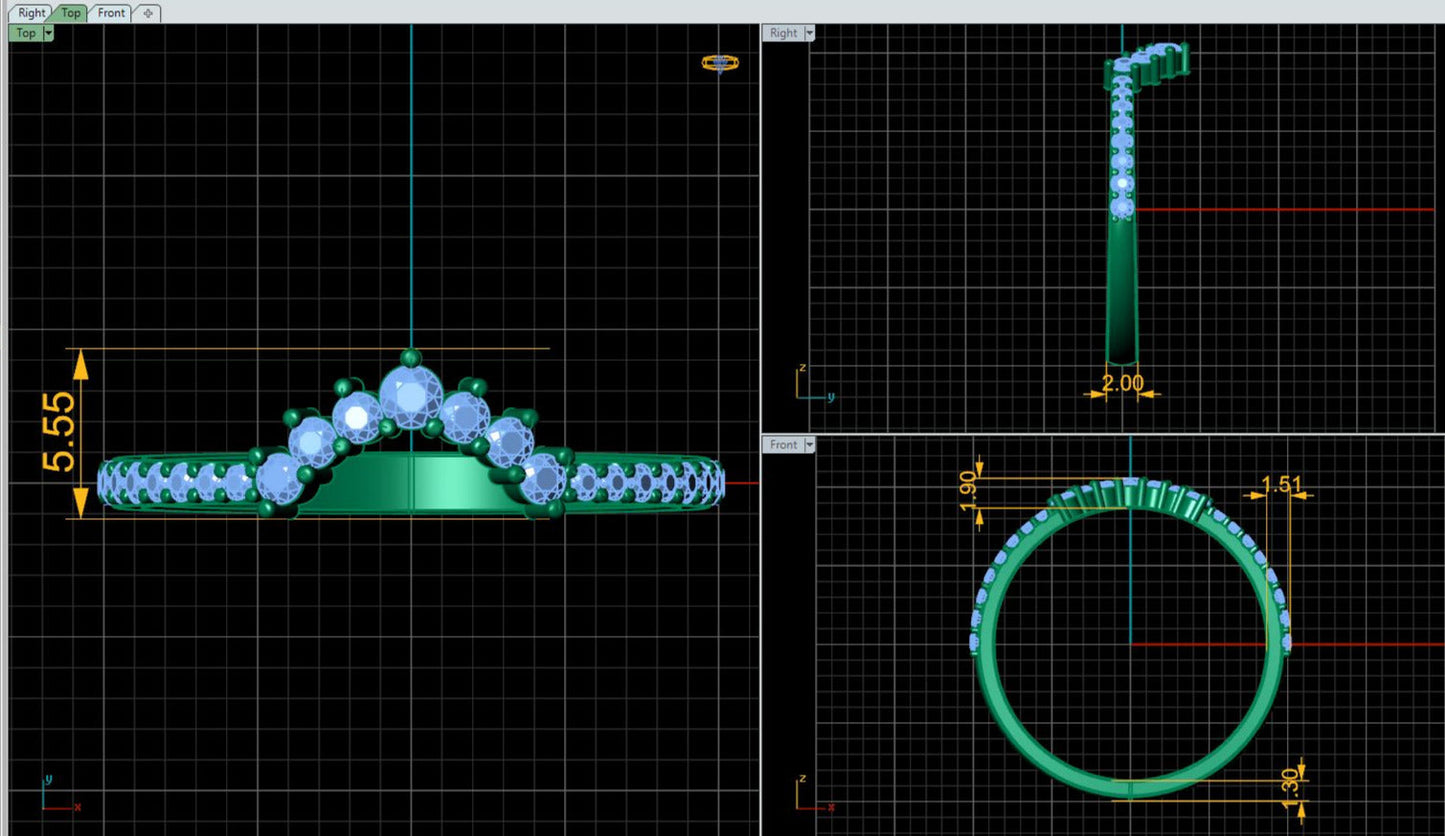Viewport: 1445px width, 836px height.
Task: Expand the Front viewport title dropdown arrow
Action: (809, 445)
